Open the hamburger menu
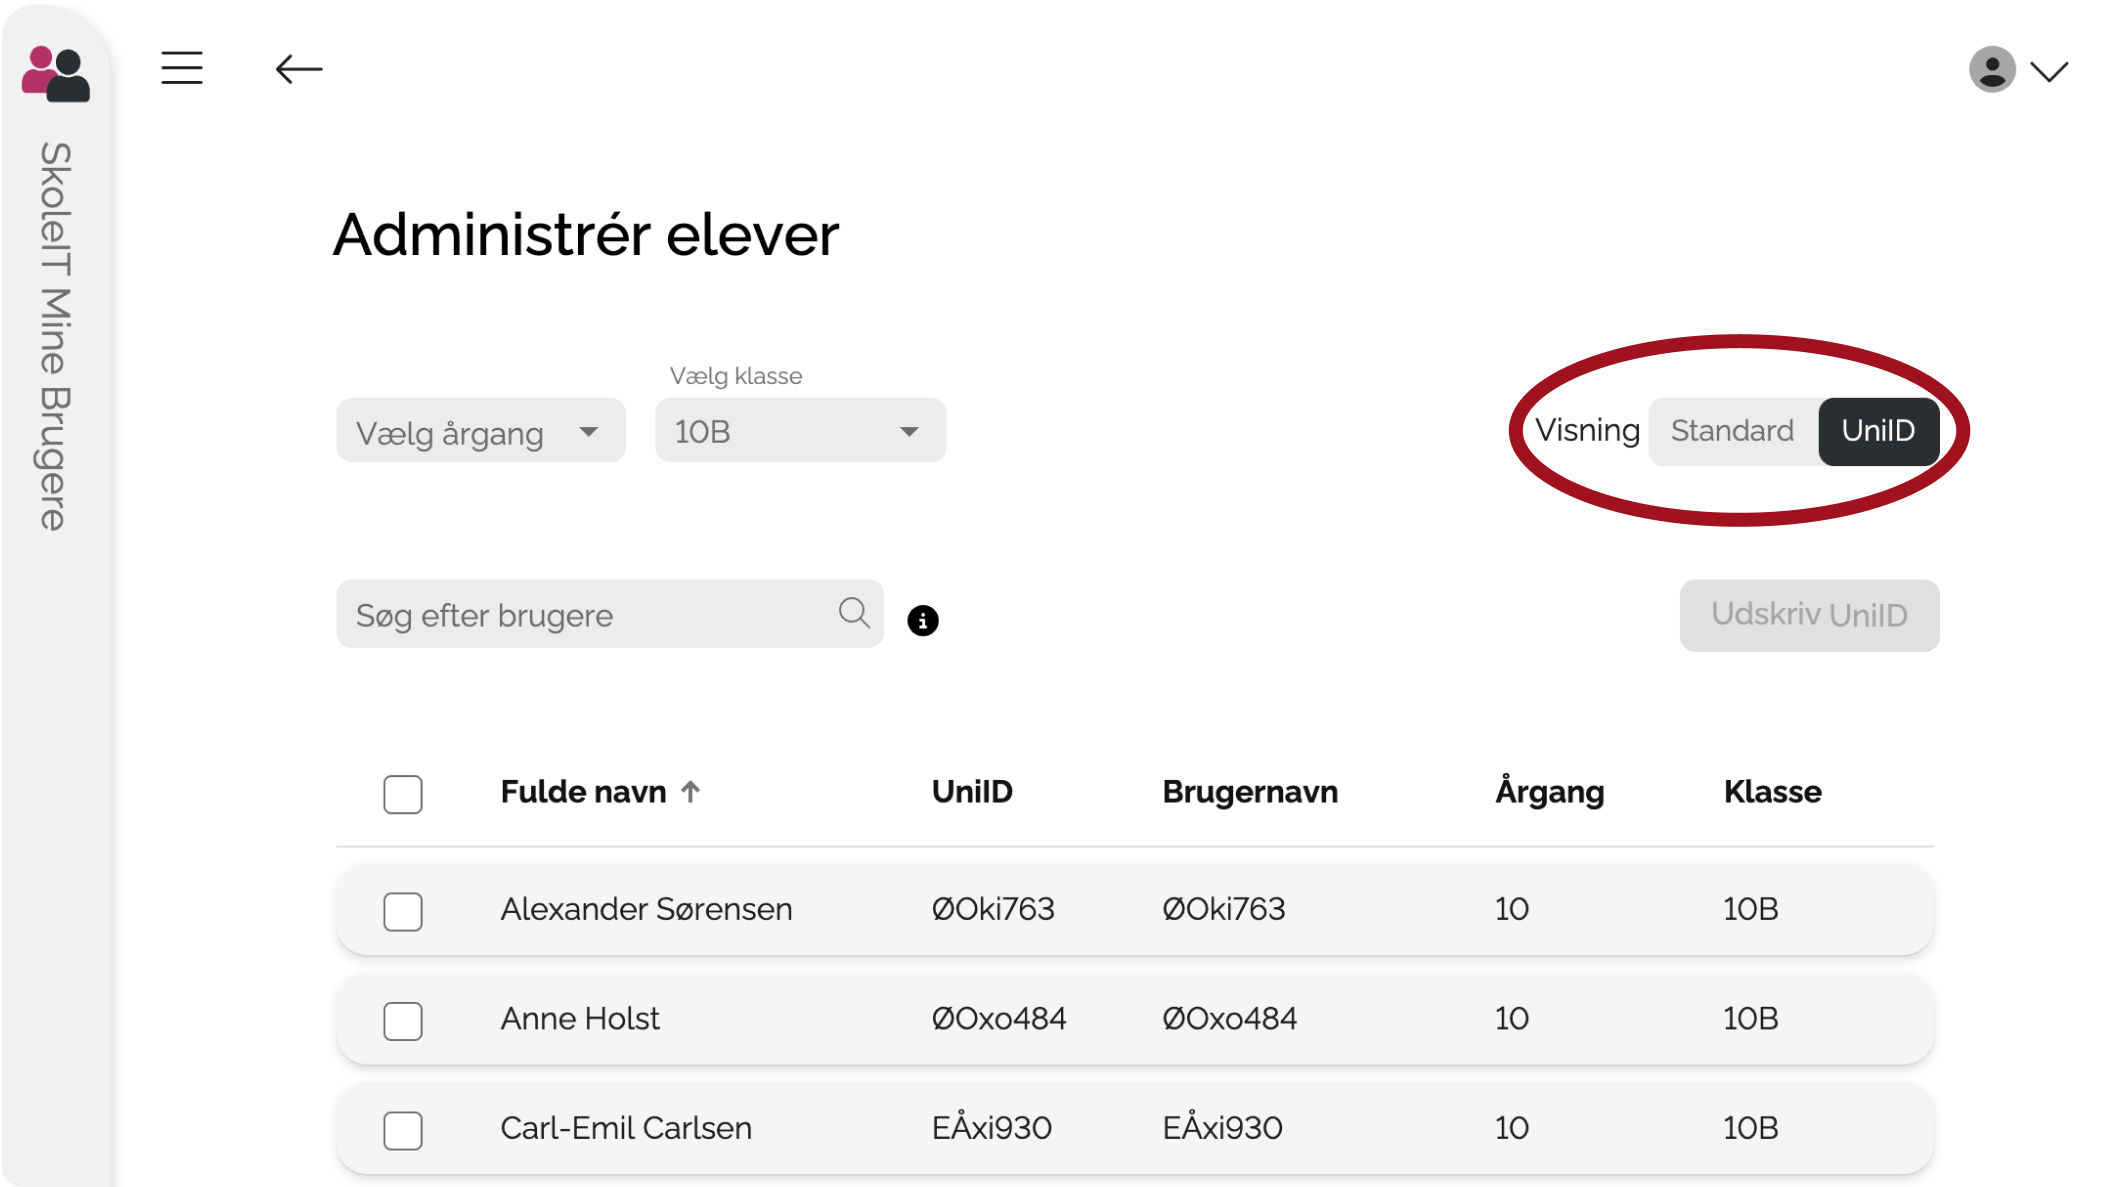 (182, 68)
